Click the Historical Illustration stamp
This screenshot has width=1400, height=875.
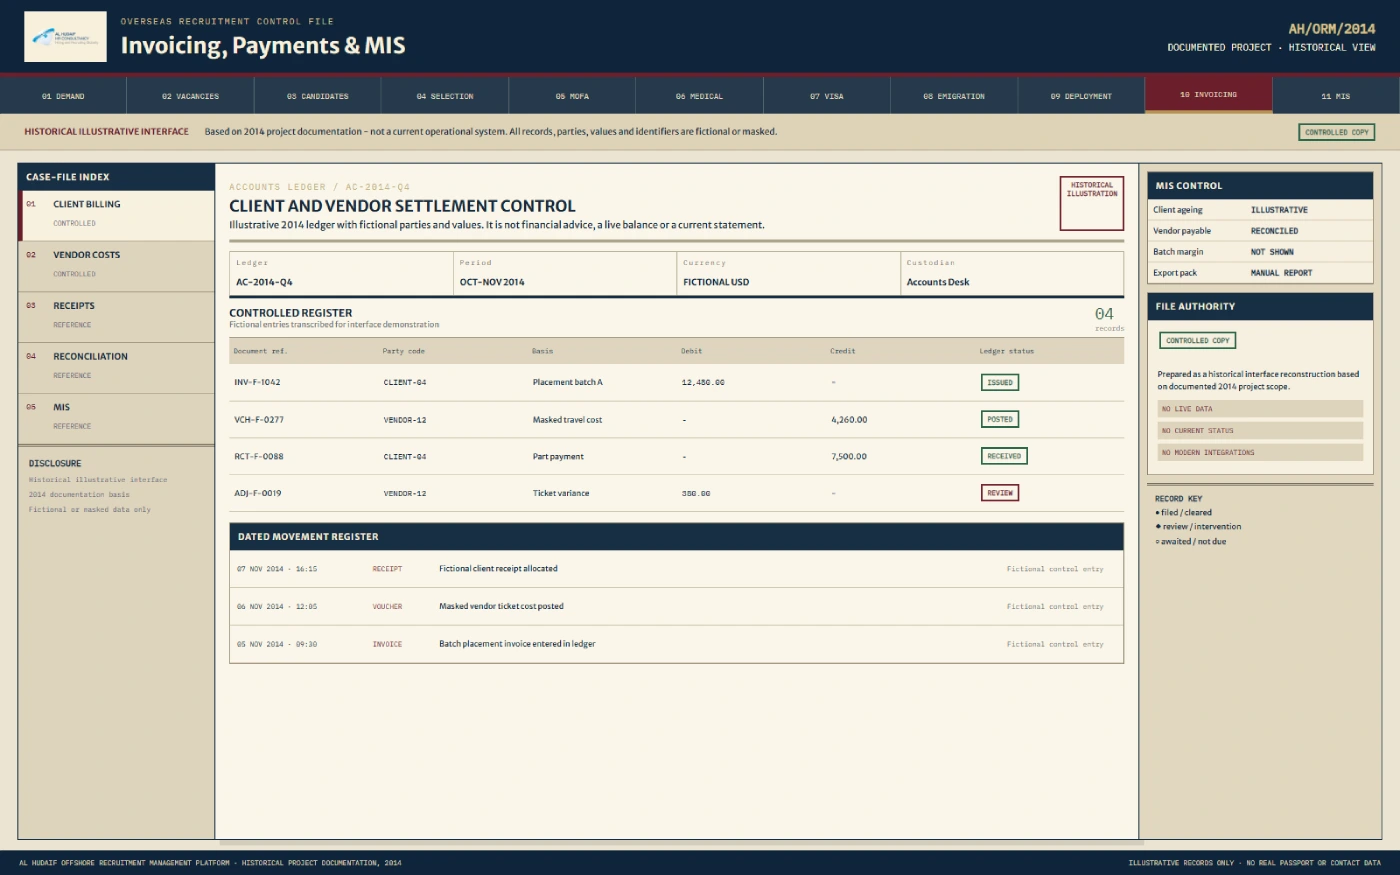click(1091, 203)
